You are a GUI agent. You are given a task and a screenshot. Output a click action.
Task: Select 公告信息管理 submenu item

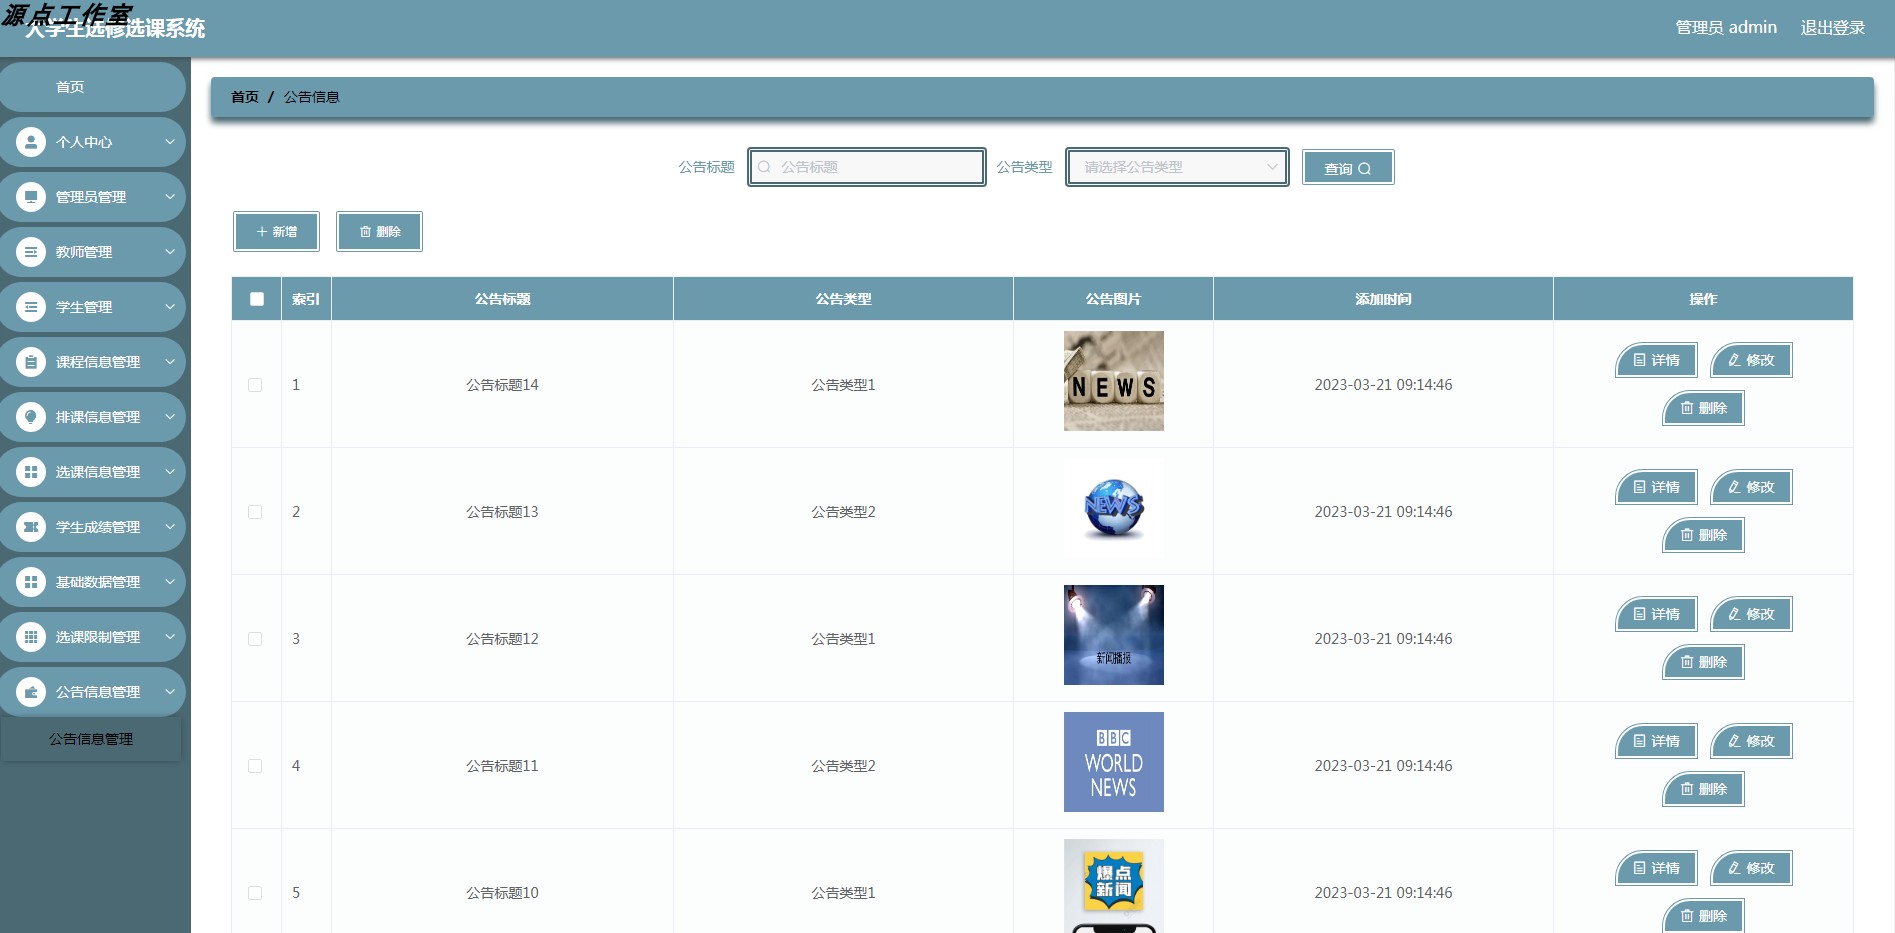[x=91, y=740]
